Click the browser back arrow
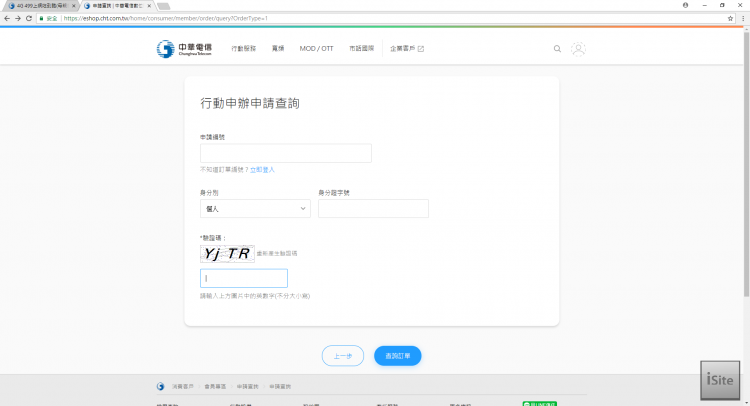Screen dimensions: 750x406 (6, 18)
